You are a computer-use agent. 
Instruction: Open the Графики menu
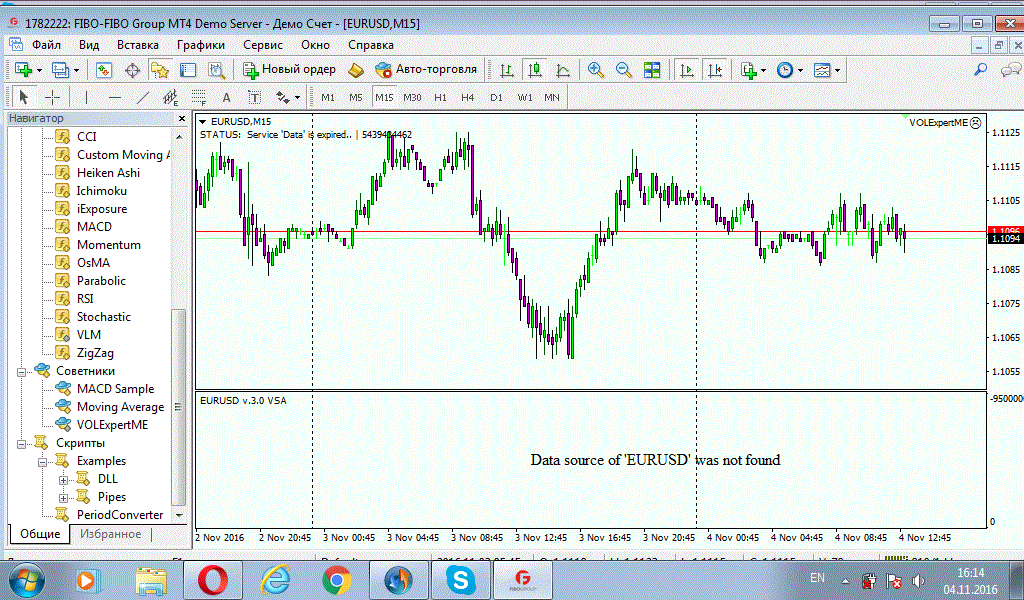pyautogui.click(x=201, y=45)
